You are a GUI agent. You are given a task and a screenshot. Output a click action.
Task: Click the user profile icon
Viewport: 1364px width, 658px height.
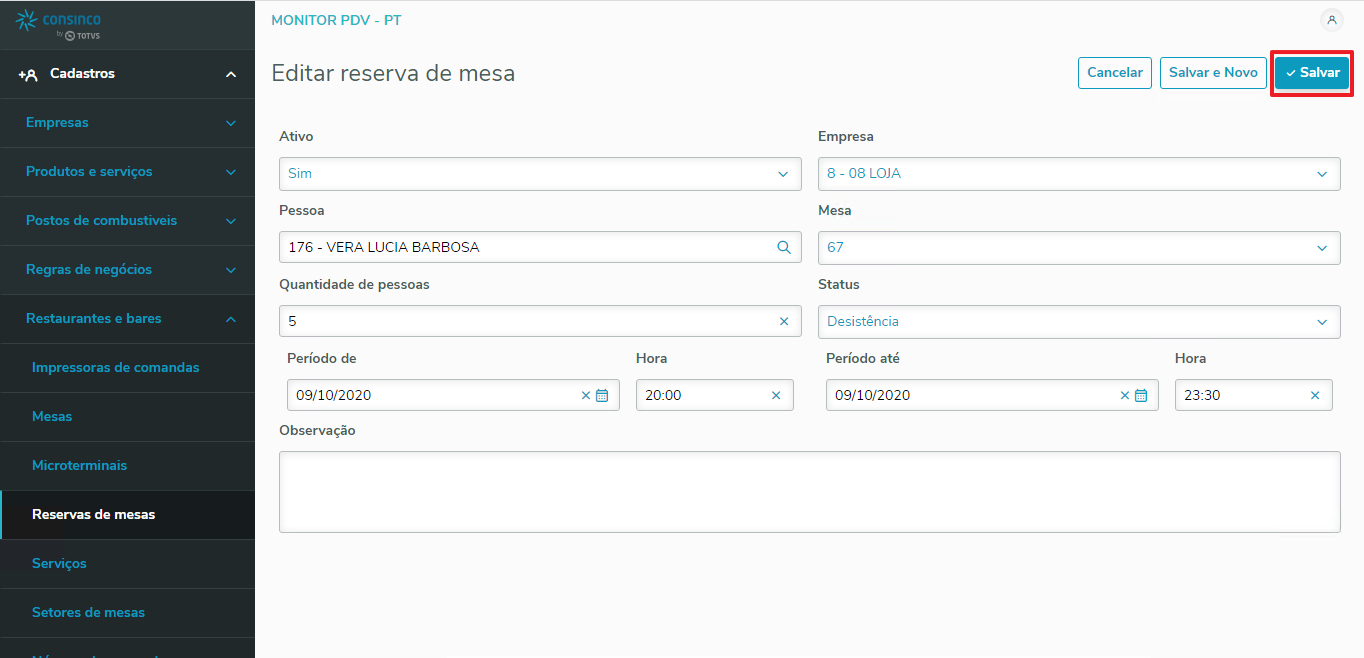1331,20
